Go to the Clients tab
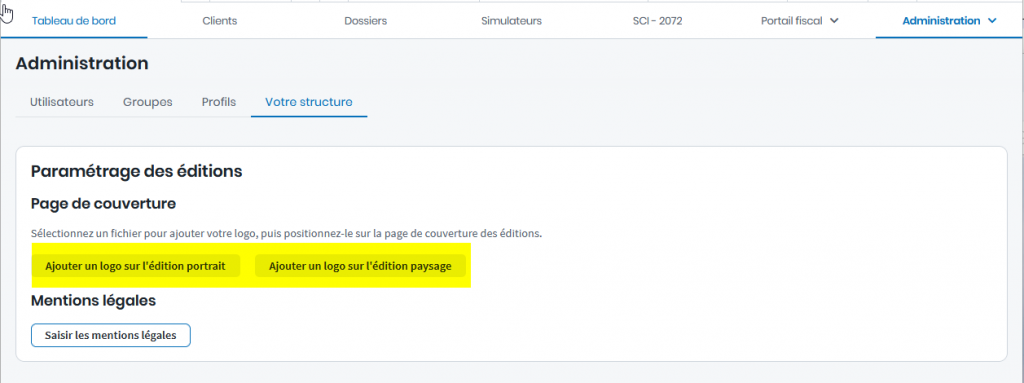The image size is (1024, 383). 219,21
